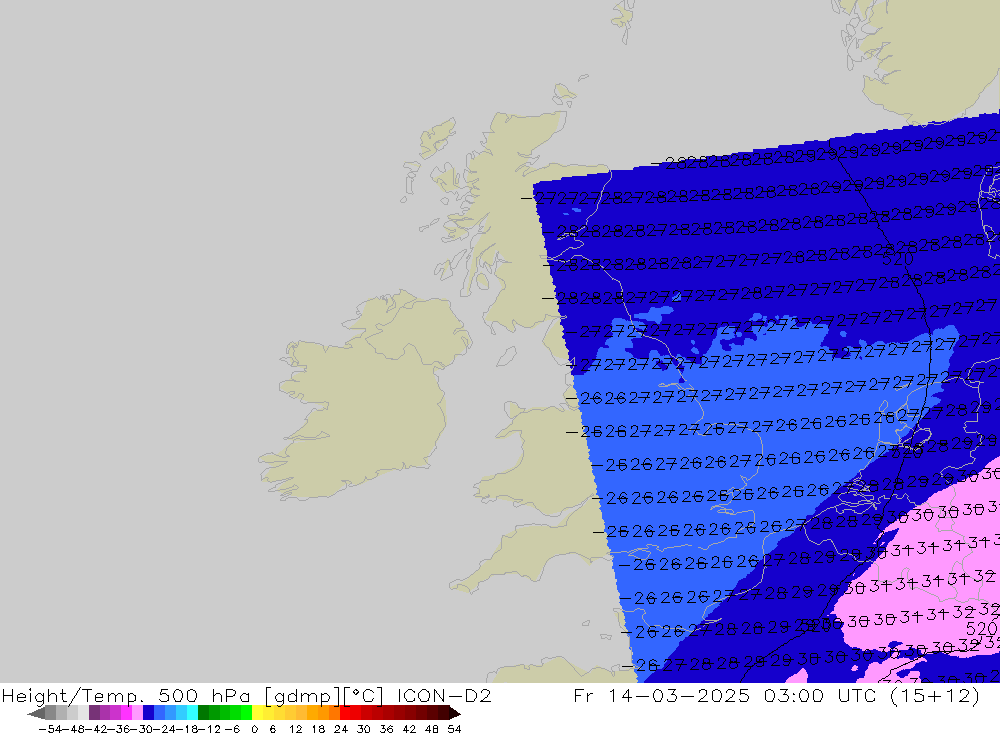The height and width of the screenshot is (733, 1000).
Task: Click the positive 42 legend value
Action: pos(409,729)
